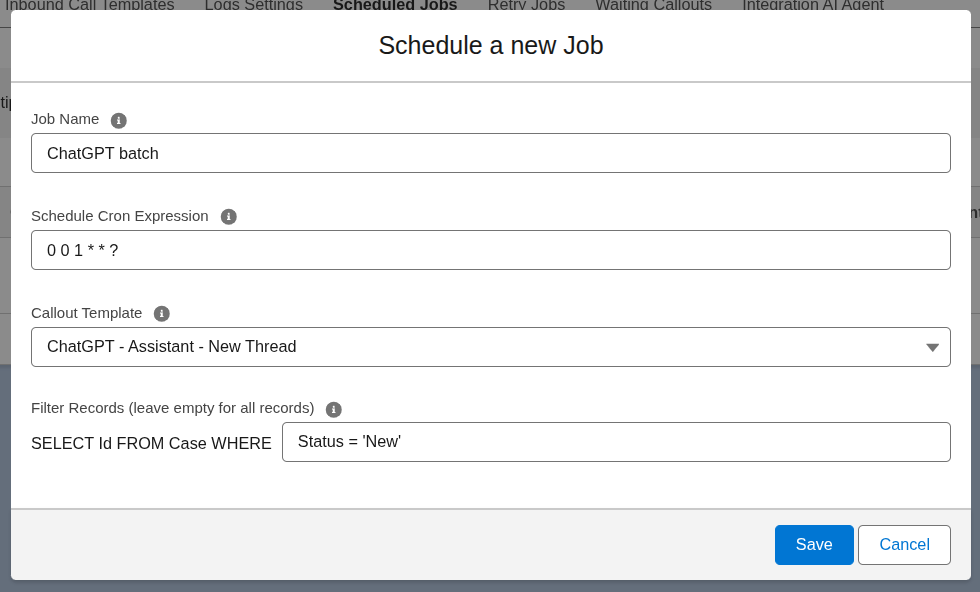Click the Job Name field label
980x592 pixels.
click(x=65, y=119)
